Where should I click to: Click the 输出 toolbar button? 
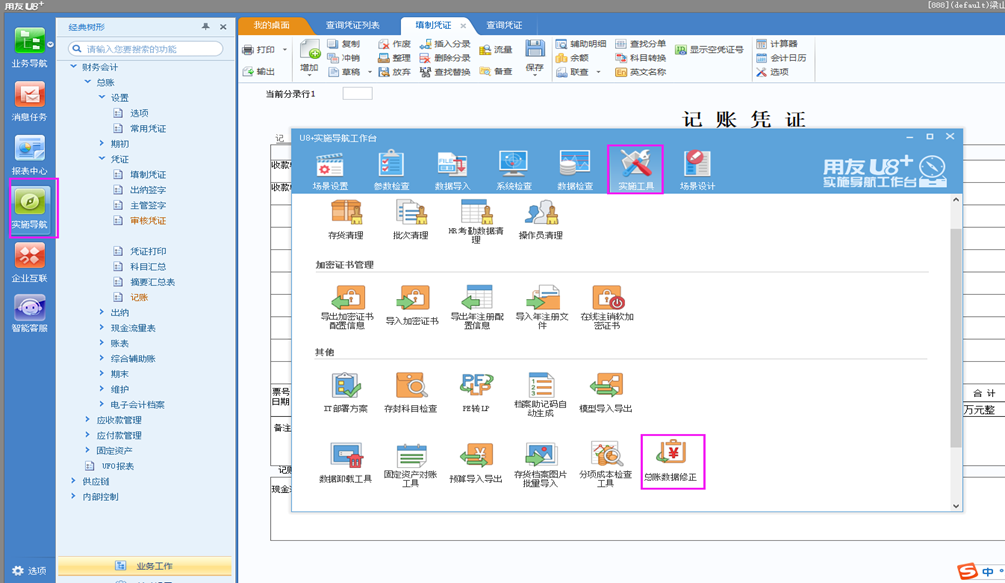point(259,72)
